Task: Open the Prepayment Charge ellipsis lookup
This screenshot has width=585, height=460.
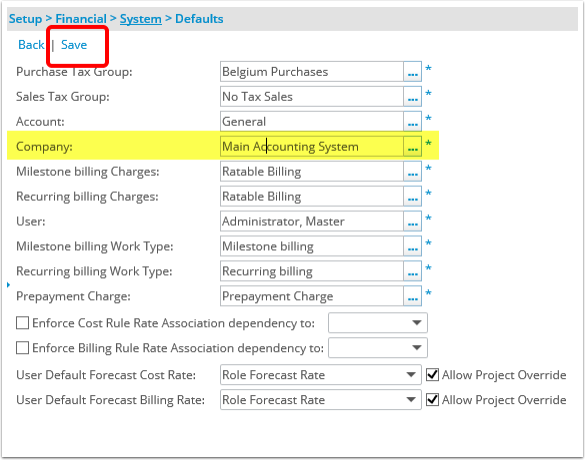Action: pyautogui.click(x=412, y=296)
